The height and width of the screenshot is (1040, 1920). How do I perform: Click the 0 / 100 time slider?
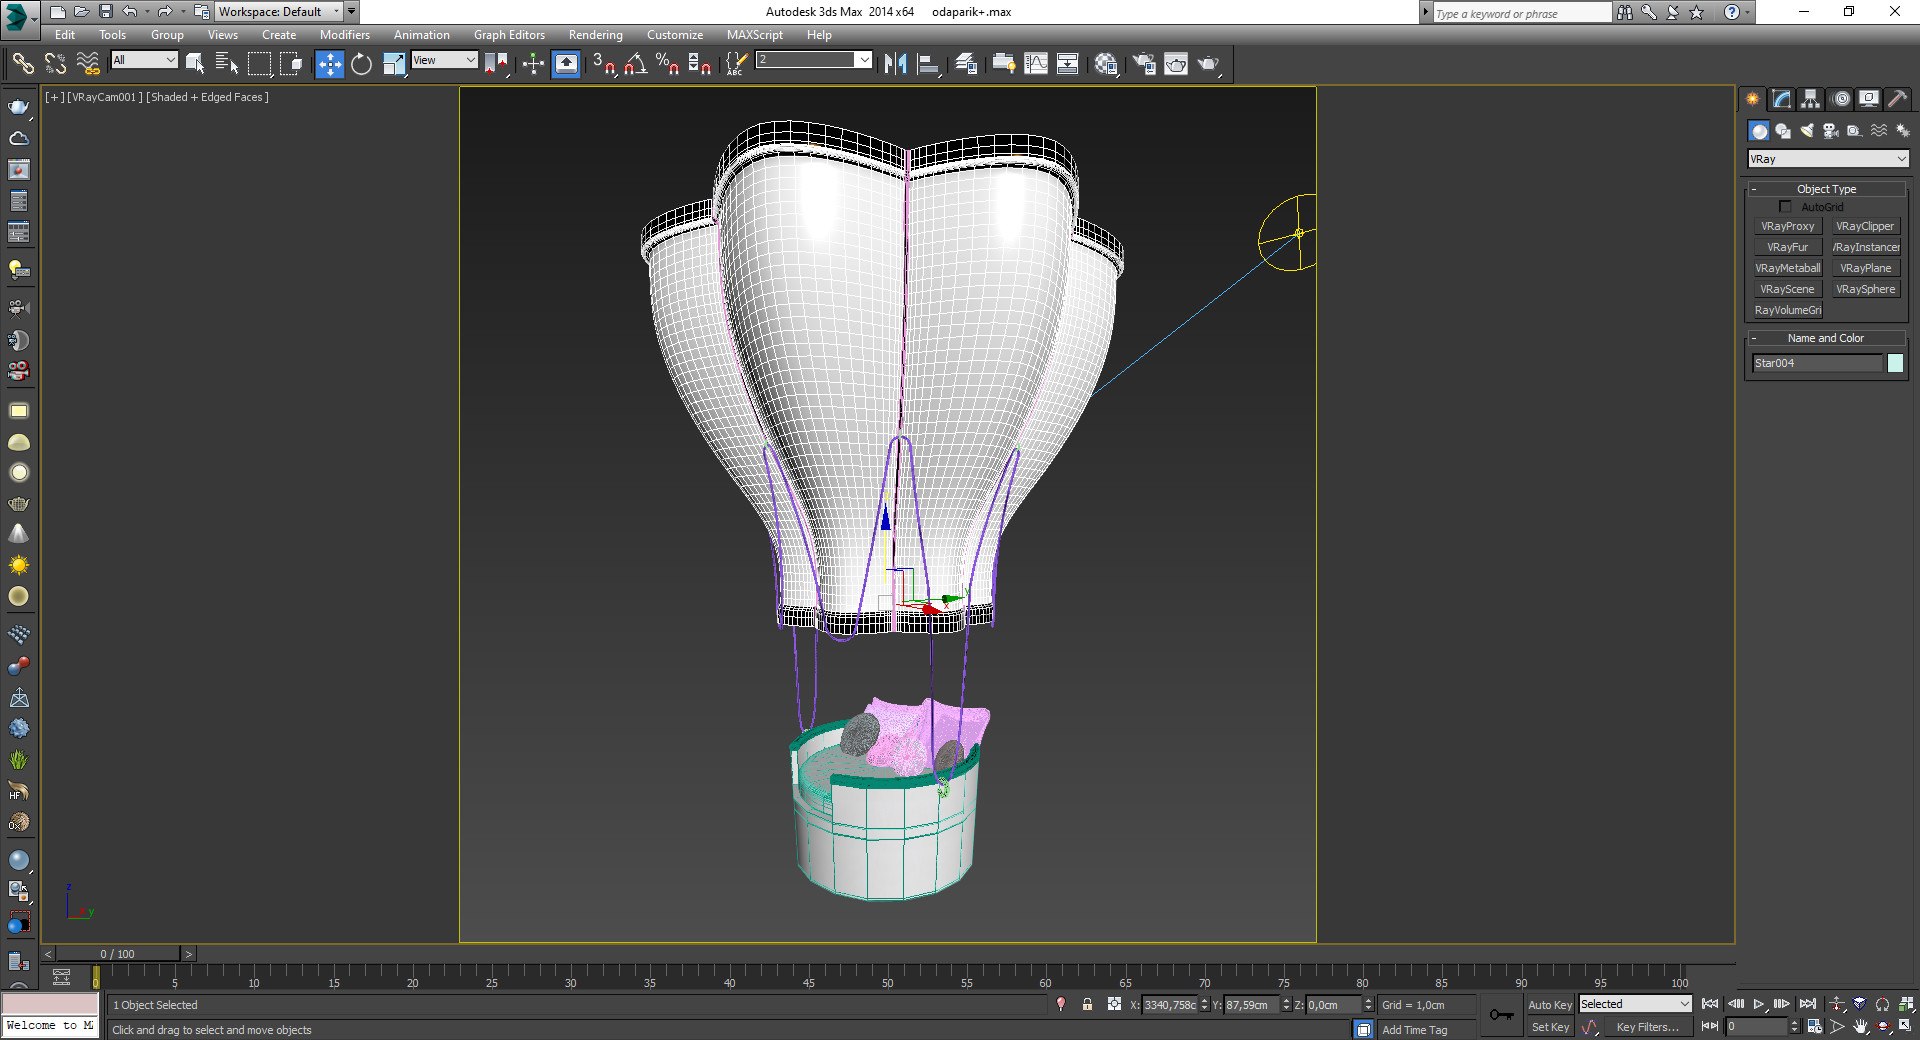coord(118,954)
